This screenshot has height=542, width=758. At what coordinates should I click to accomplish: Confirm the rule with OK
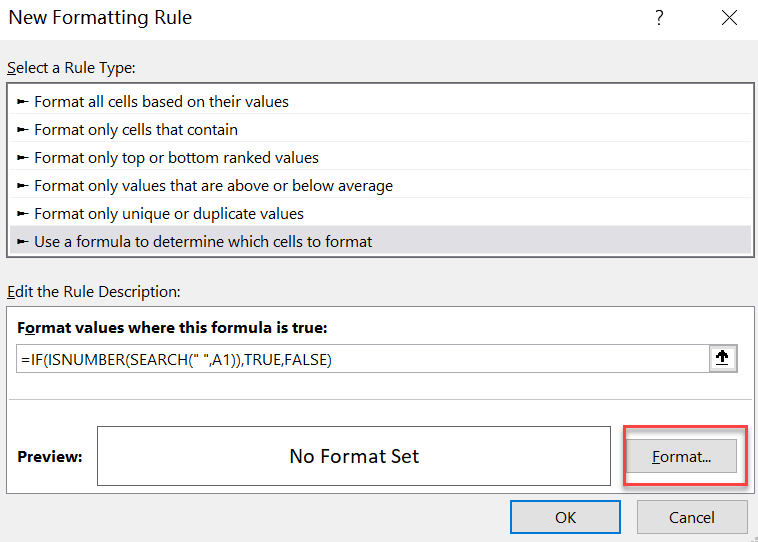tap(565, 517)
